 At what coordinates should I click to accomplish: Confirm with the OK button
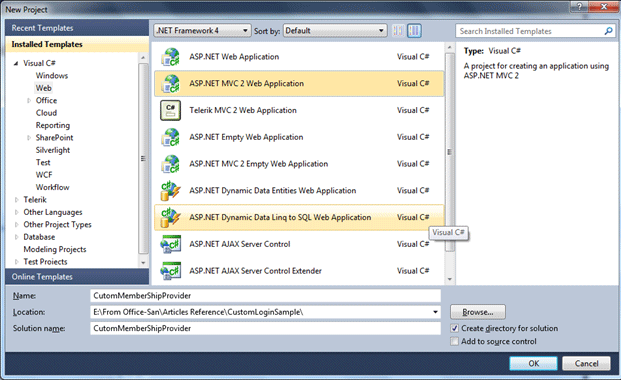[533, 363]
